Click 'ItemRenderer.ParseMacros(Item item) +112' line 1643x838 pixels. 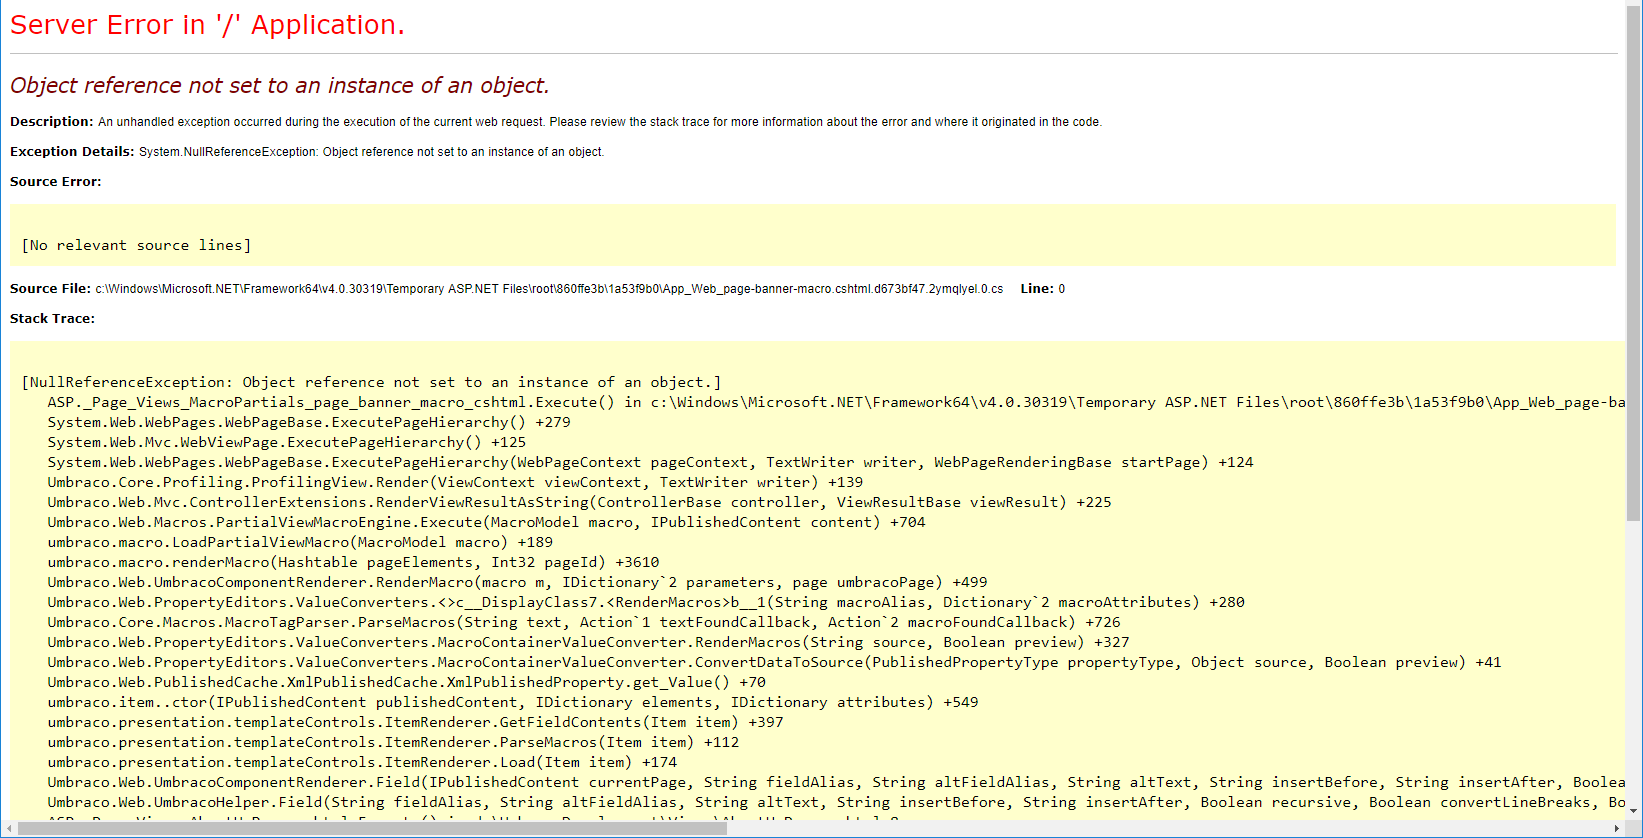393,742
